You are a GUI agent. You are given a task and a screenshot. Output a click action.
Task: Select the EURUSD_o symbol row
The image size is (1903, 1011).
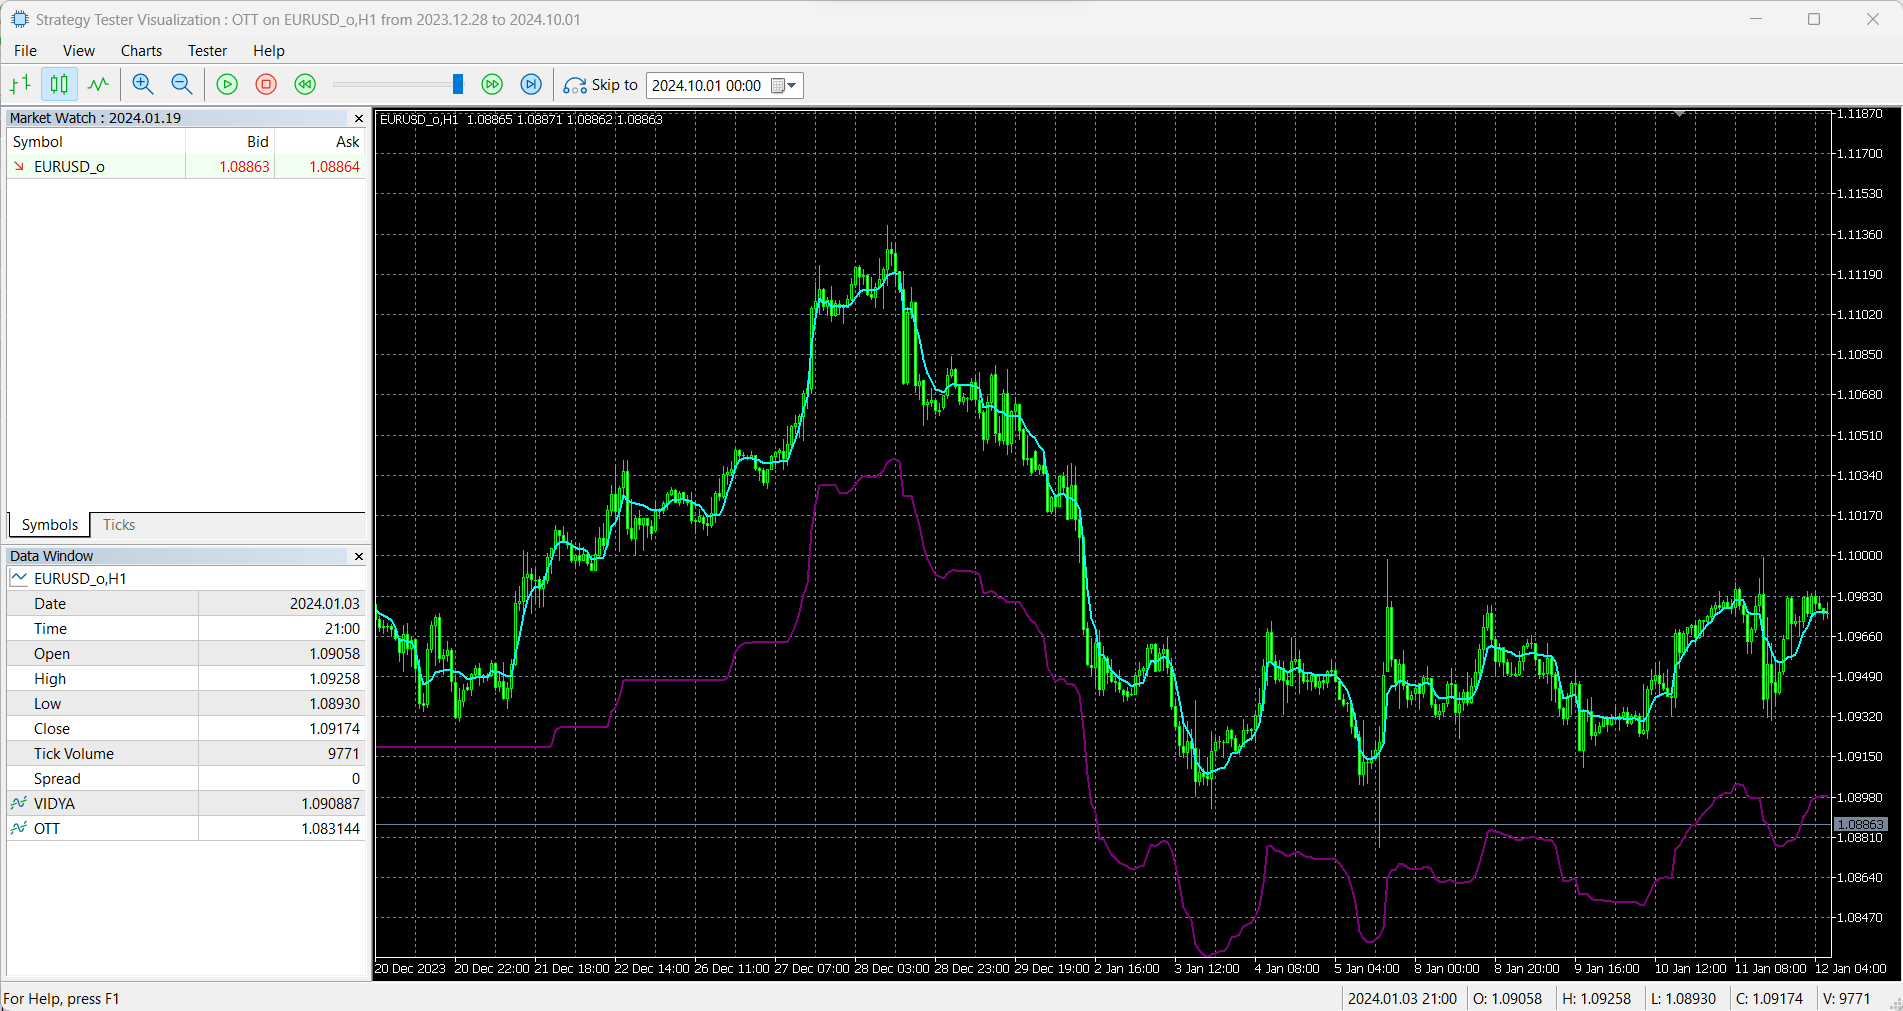click(x=187, y=167)
